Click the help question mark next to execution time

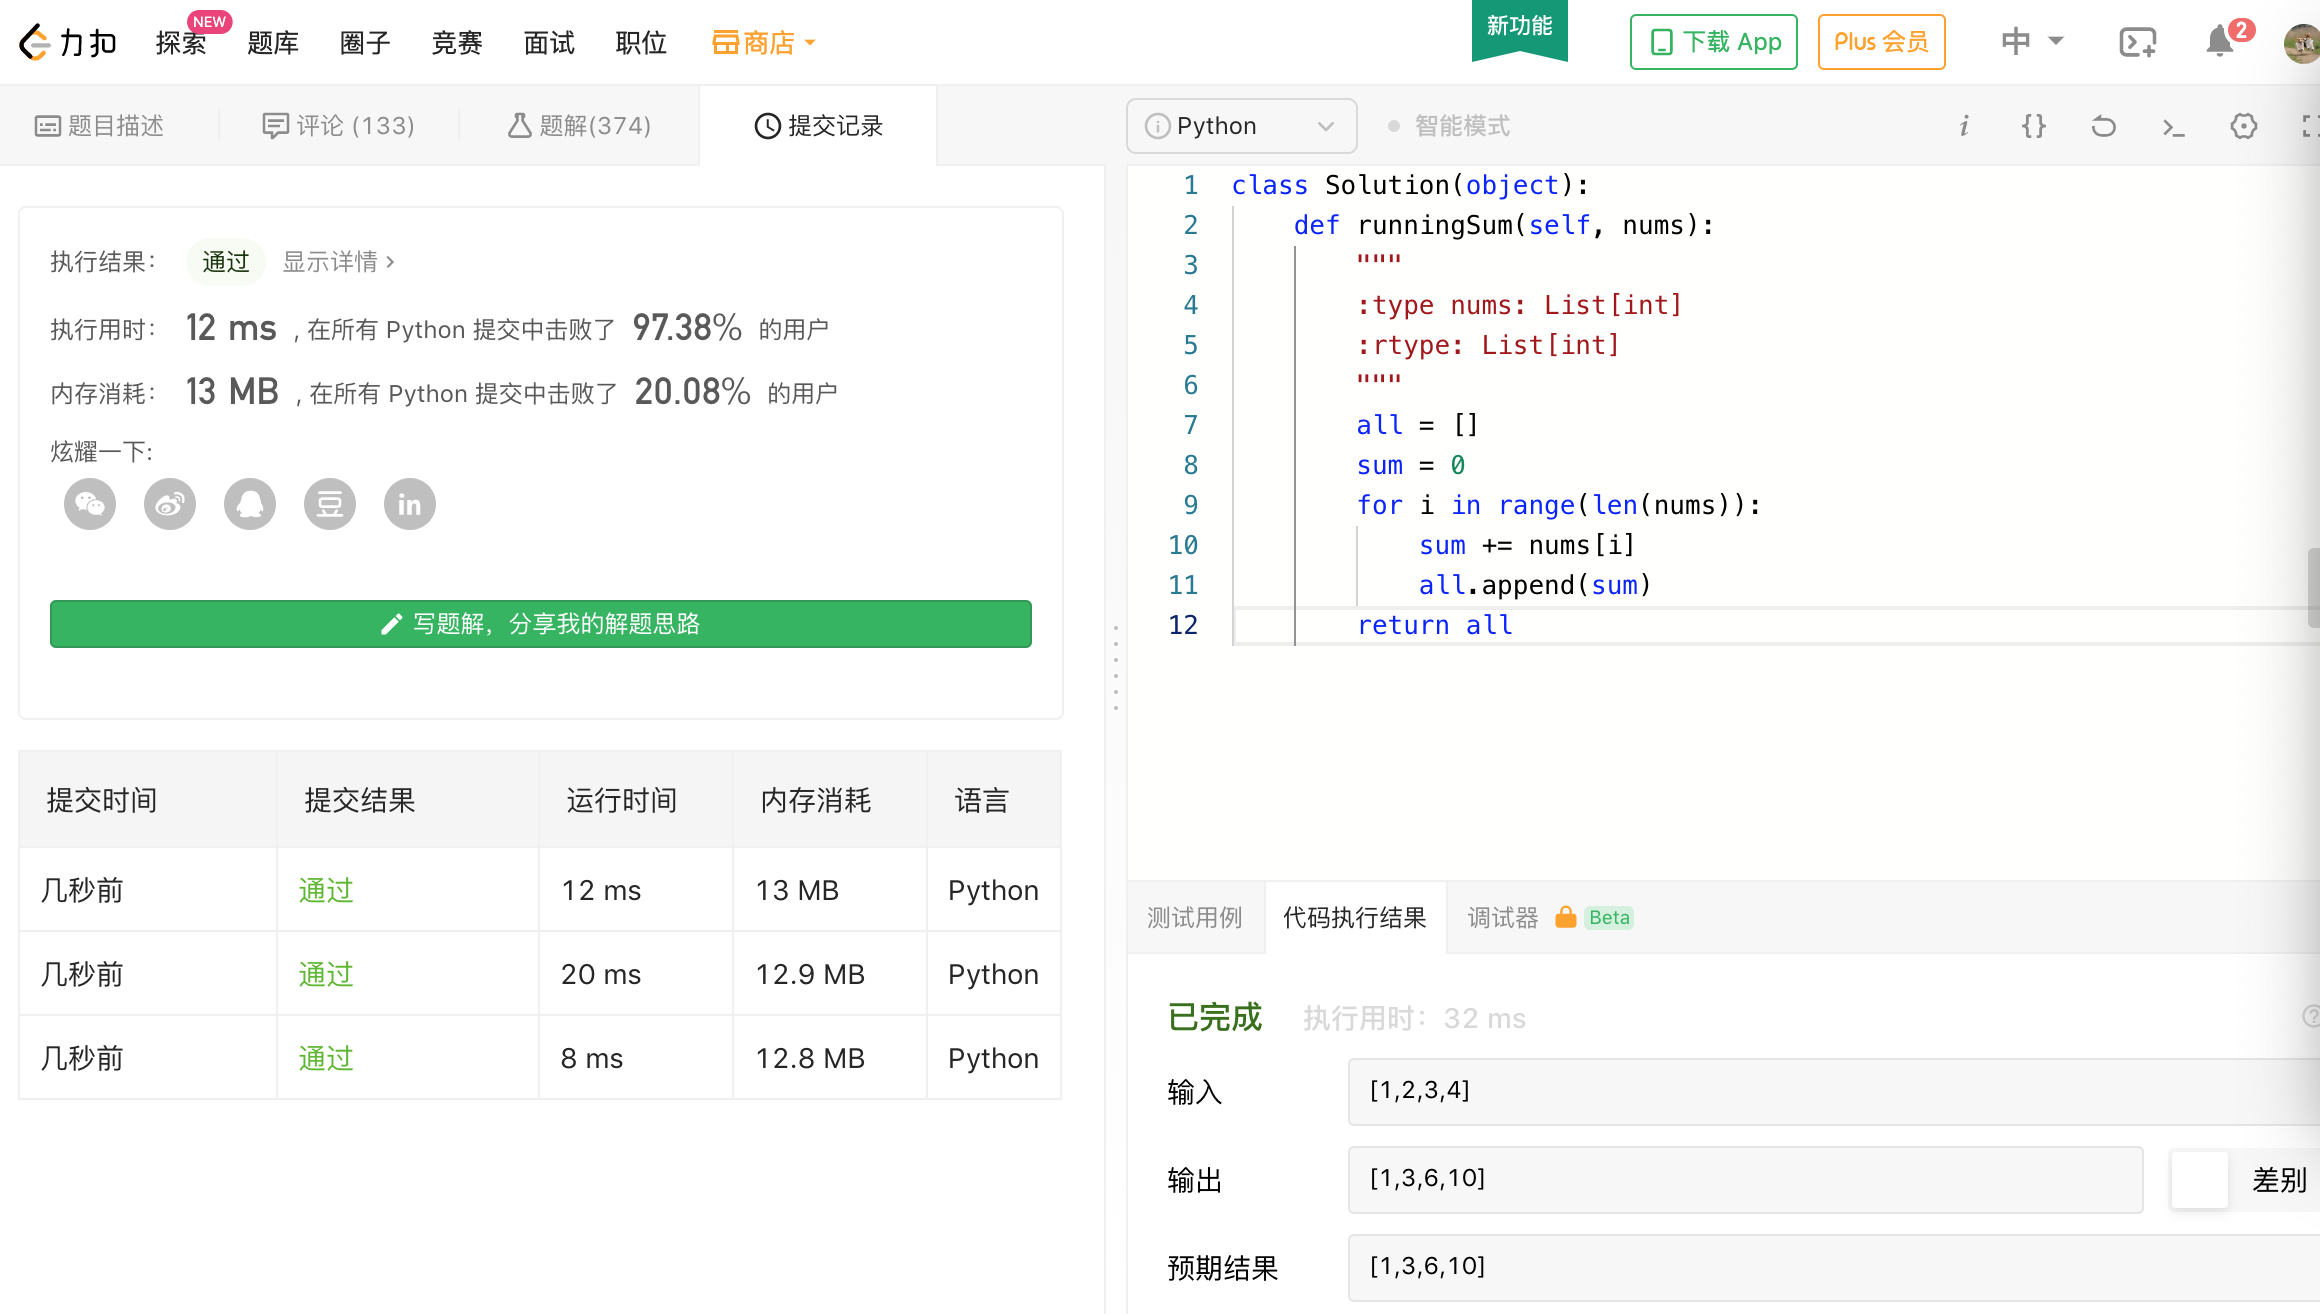pos(2312,1016)
